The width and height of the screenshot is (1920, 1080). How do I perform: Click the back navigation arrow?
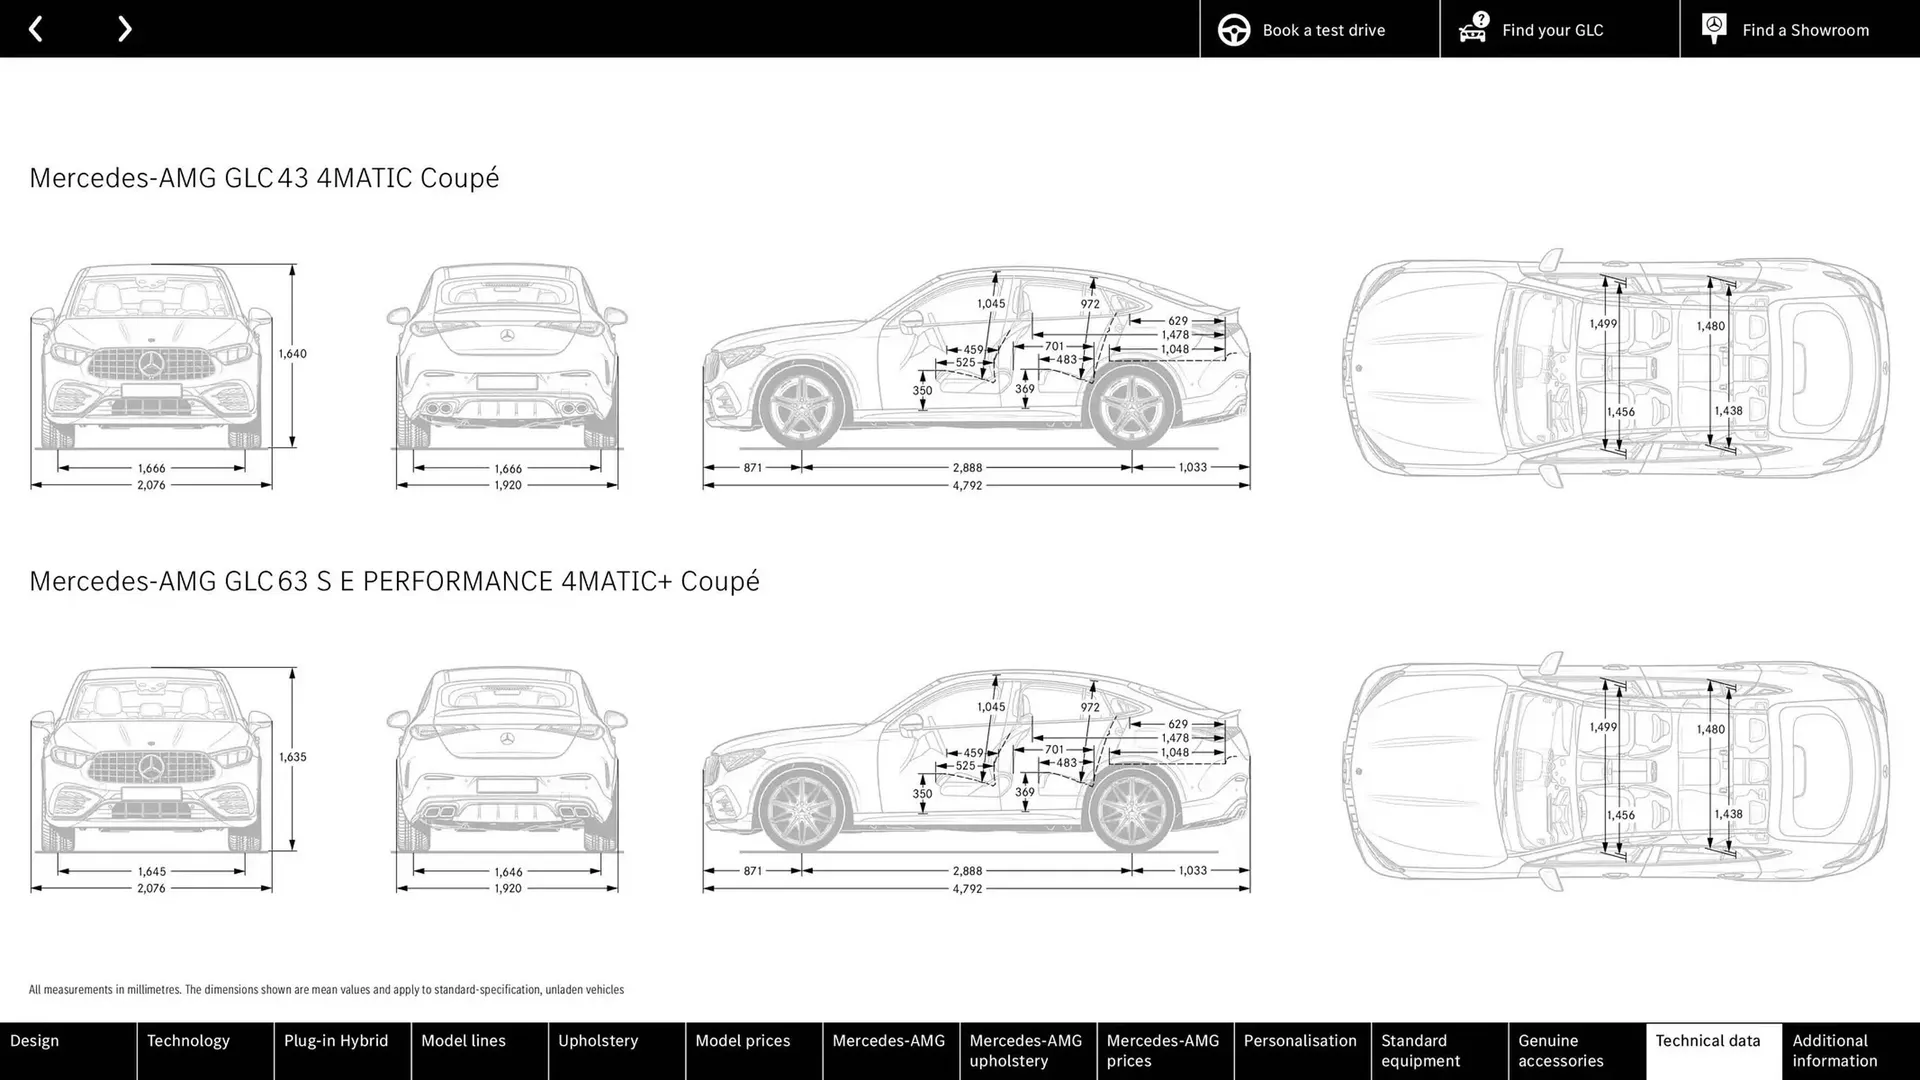pos(36,28)
